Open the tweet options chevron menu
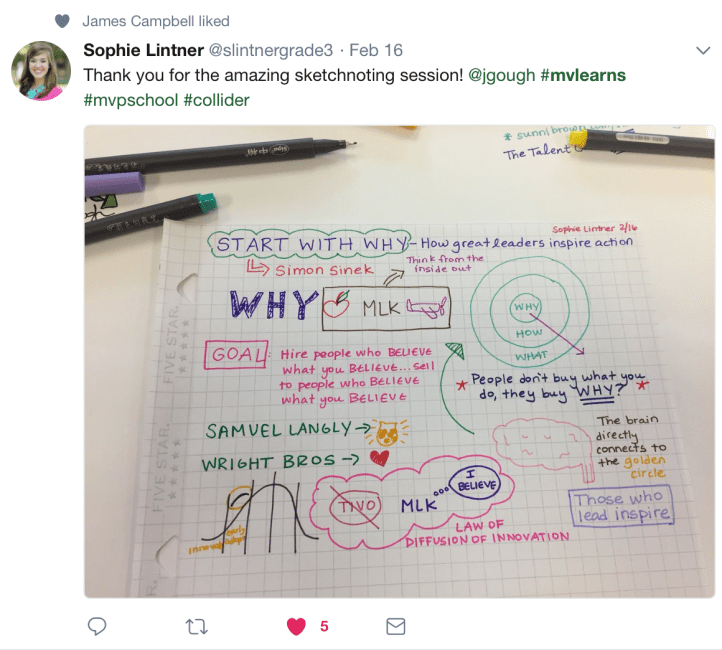722x650 pixels. coord(703,50)
